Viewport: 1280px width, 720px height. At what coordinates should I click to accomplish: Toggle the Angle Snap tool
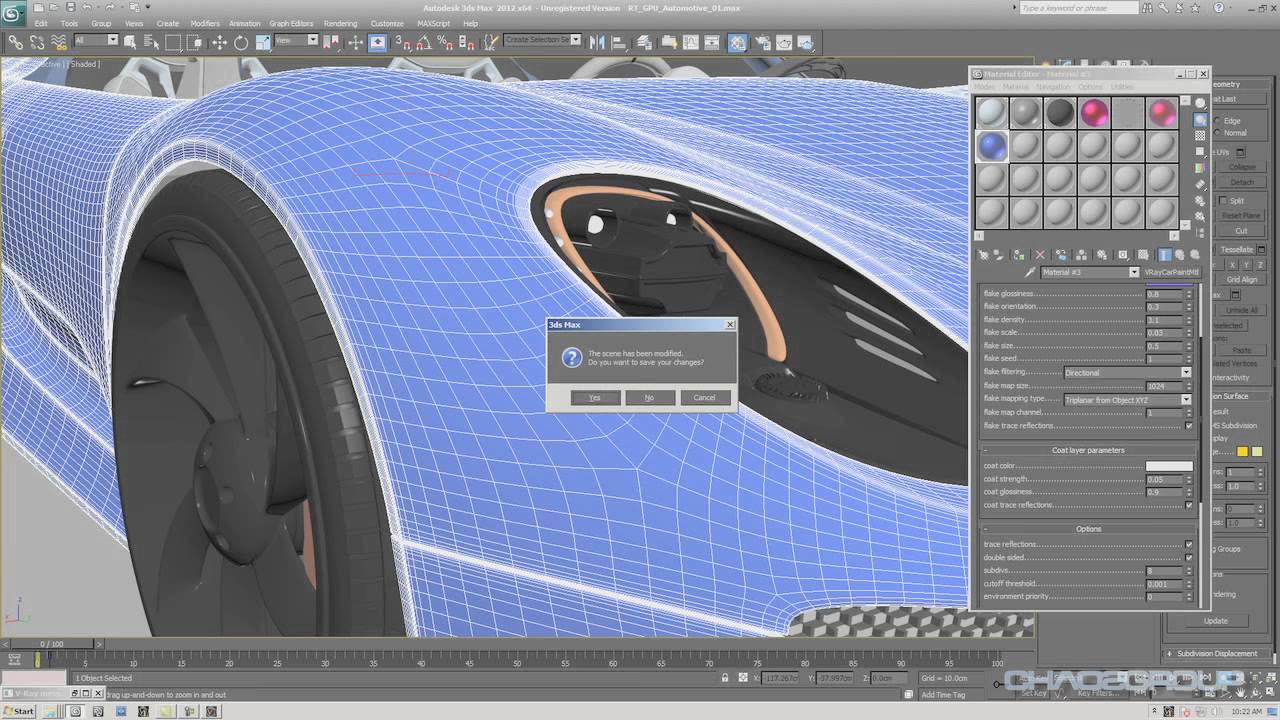[x=423, y=42]
